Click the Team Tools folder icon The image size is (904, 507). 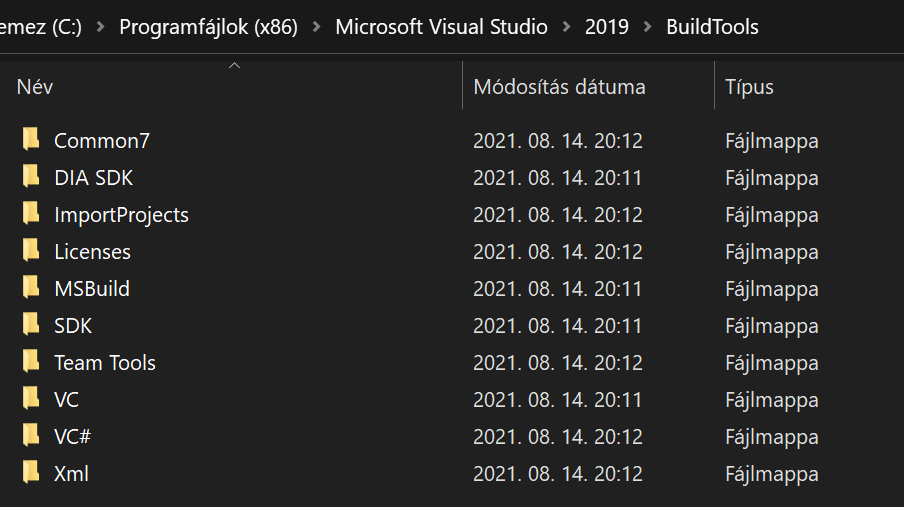(31, 362)
